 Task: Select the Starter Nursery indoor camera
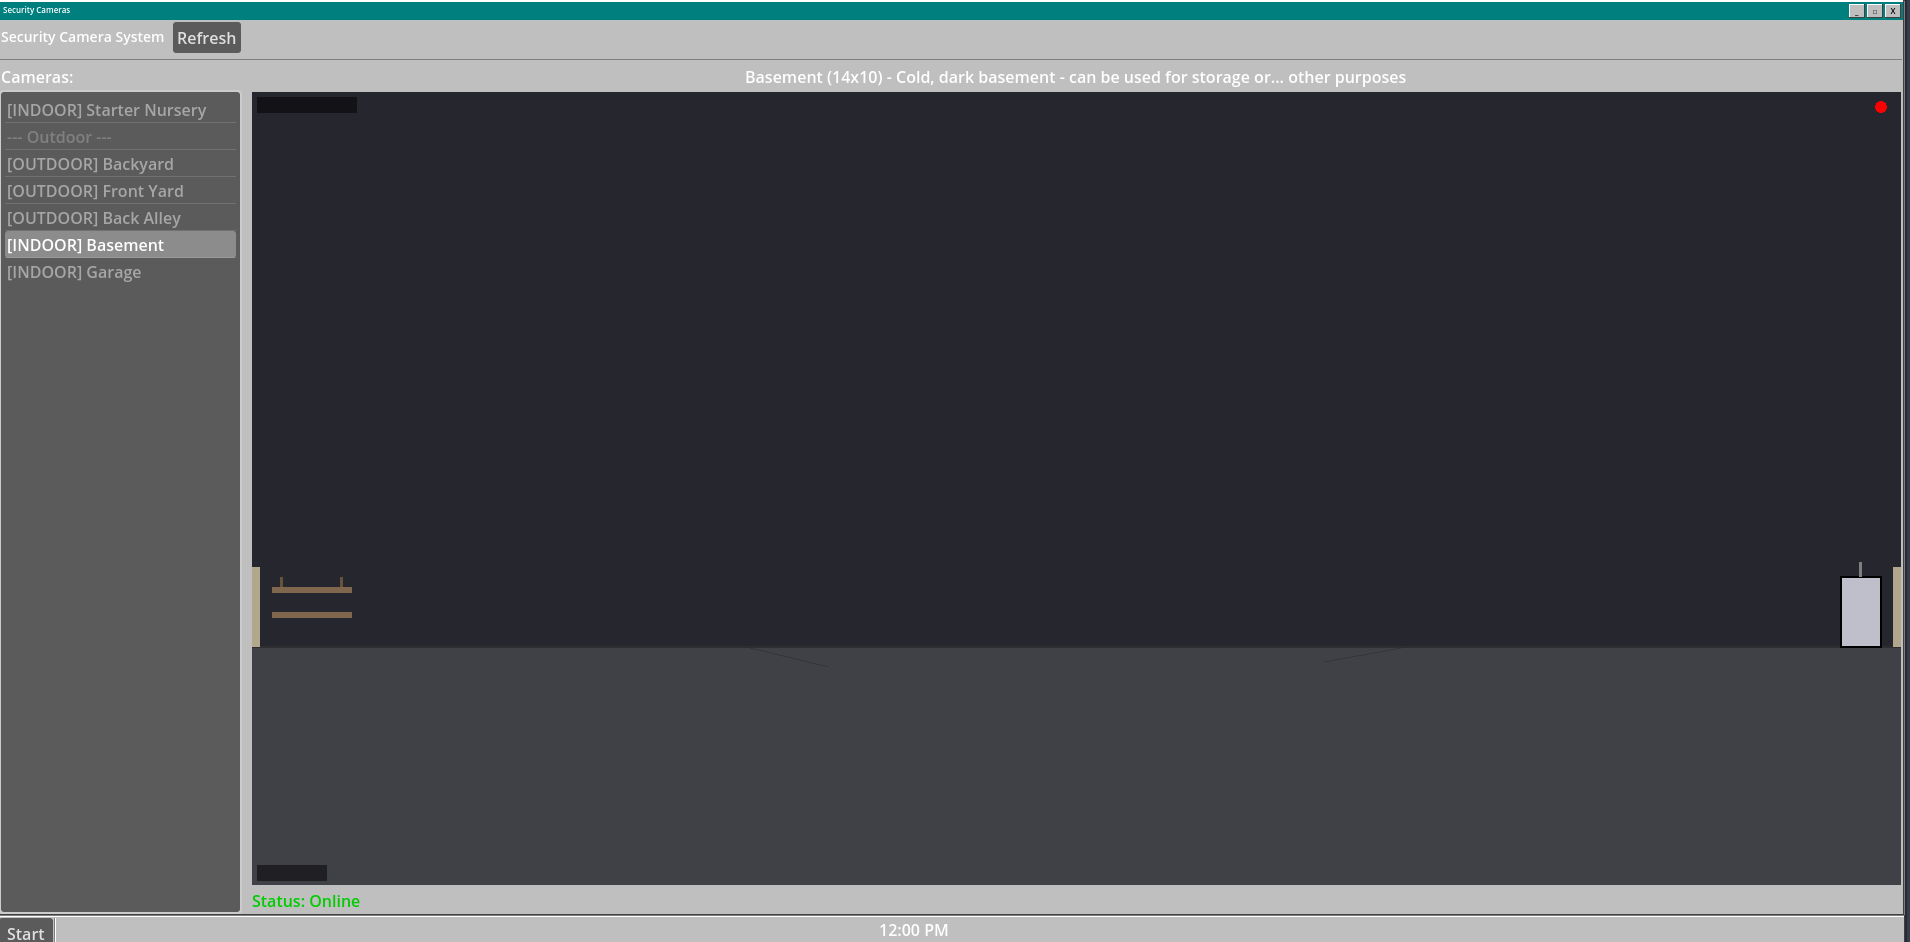tap(106, 110)
